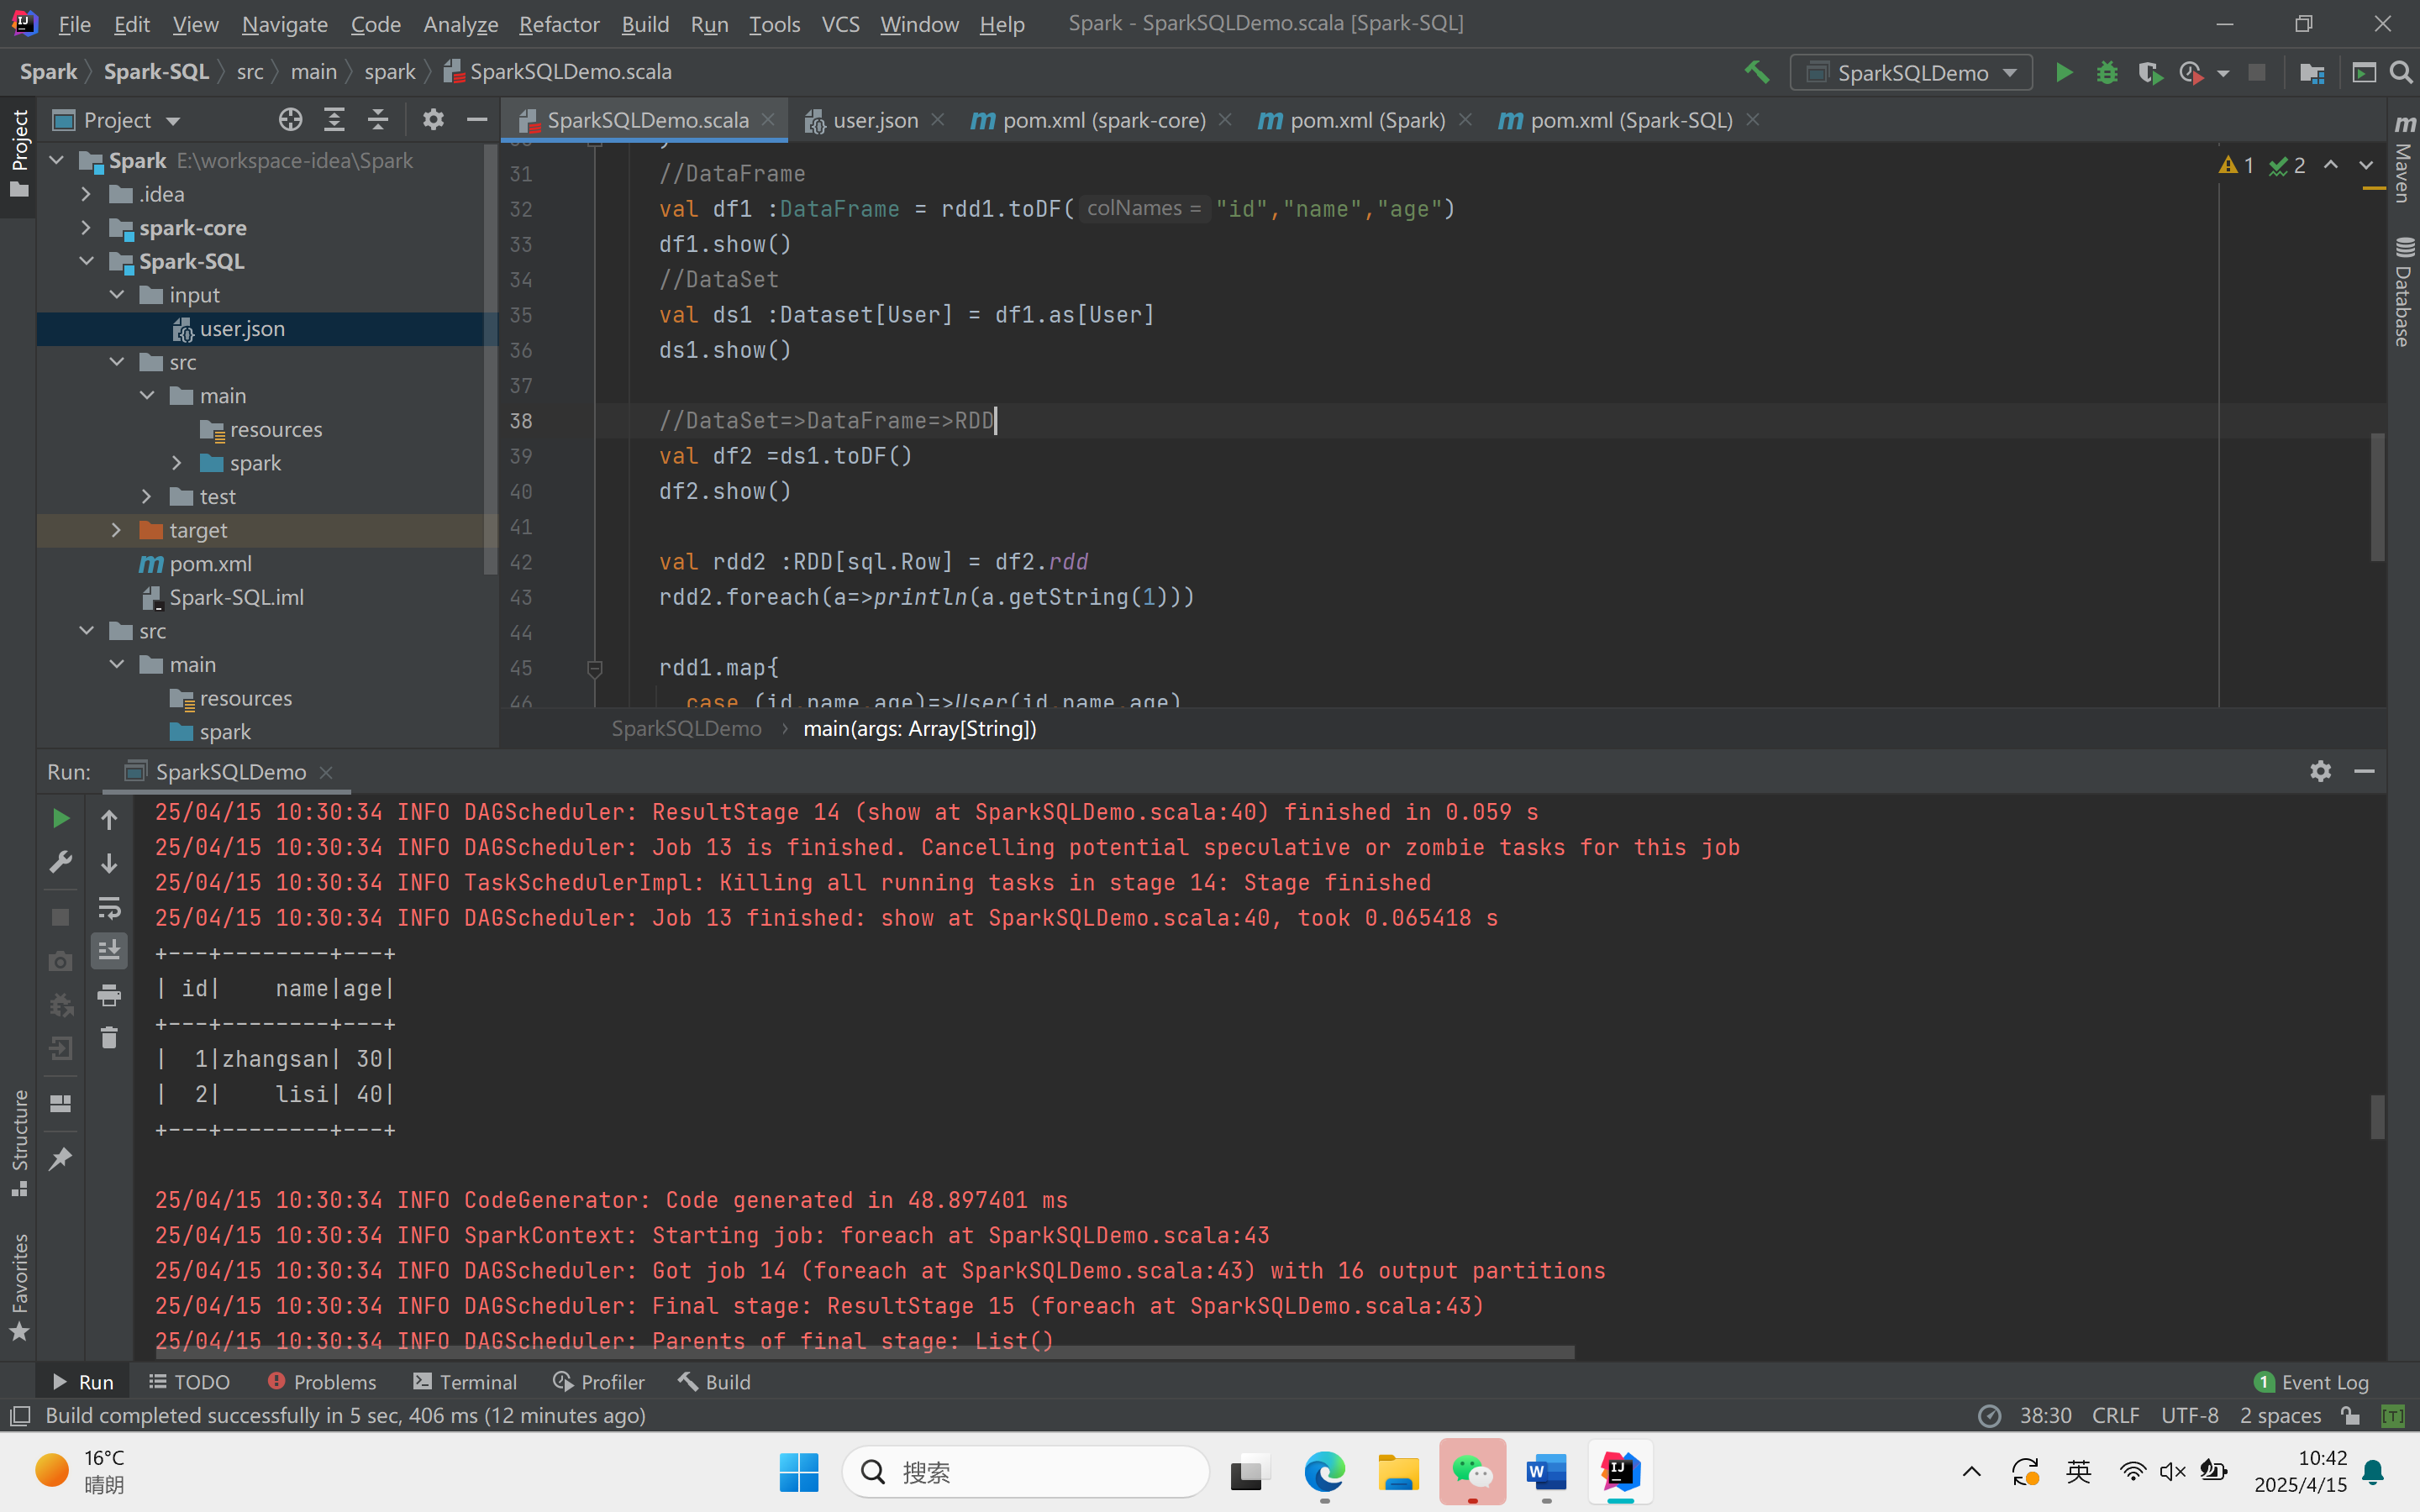The height and width of the screenshot is (1512, 2420).
Task: Collapse all in Project panel toolbar
Action: pyautogui.click(x=378, y=120)
